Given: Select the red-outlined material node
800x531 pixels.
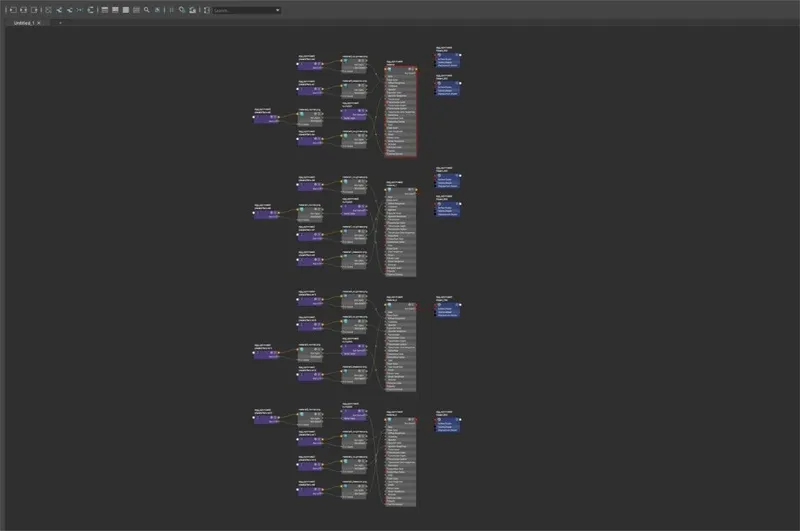Looking at the screenshot, I should 401,111.
